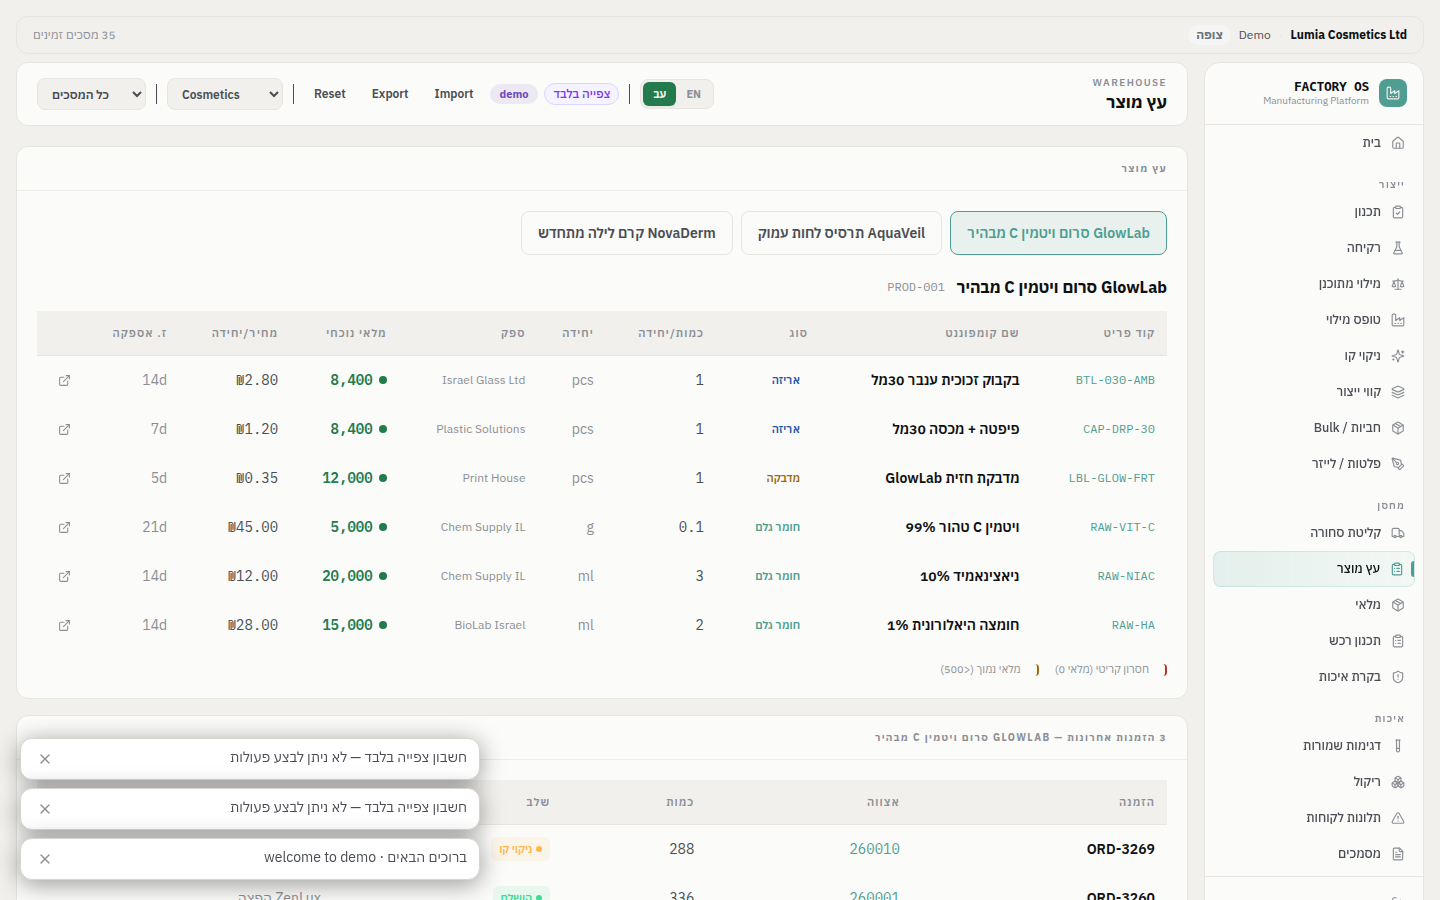Click the Factory OS logo icon
Image resolution: width=1440 pixels, height=900 pixels.
tap(1392, 93)
